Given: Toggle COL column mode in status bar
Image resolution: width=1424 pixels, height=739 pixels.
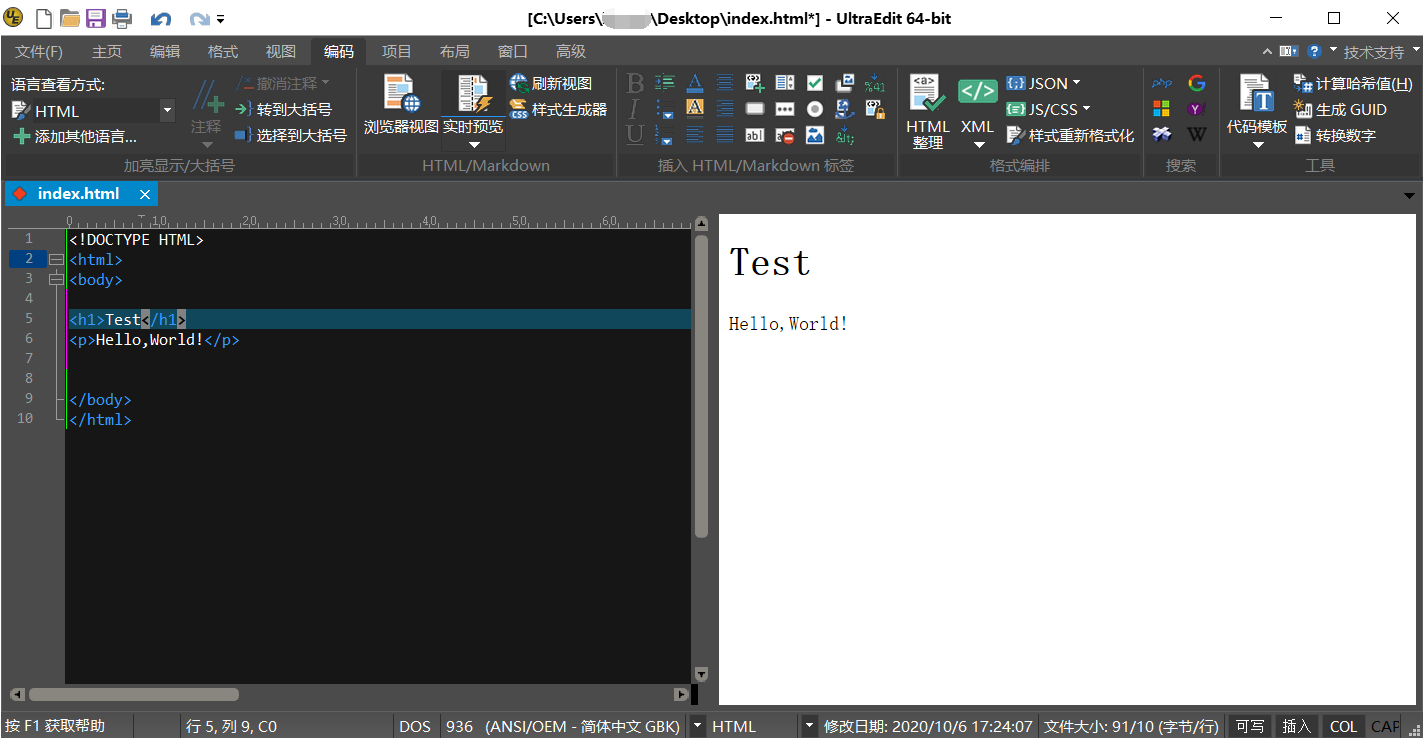Looking at the screenshot, I should 1343,726.
